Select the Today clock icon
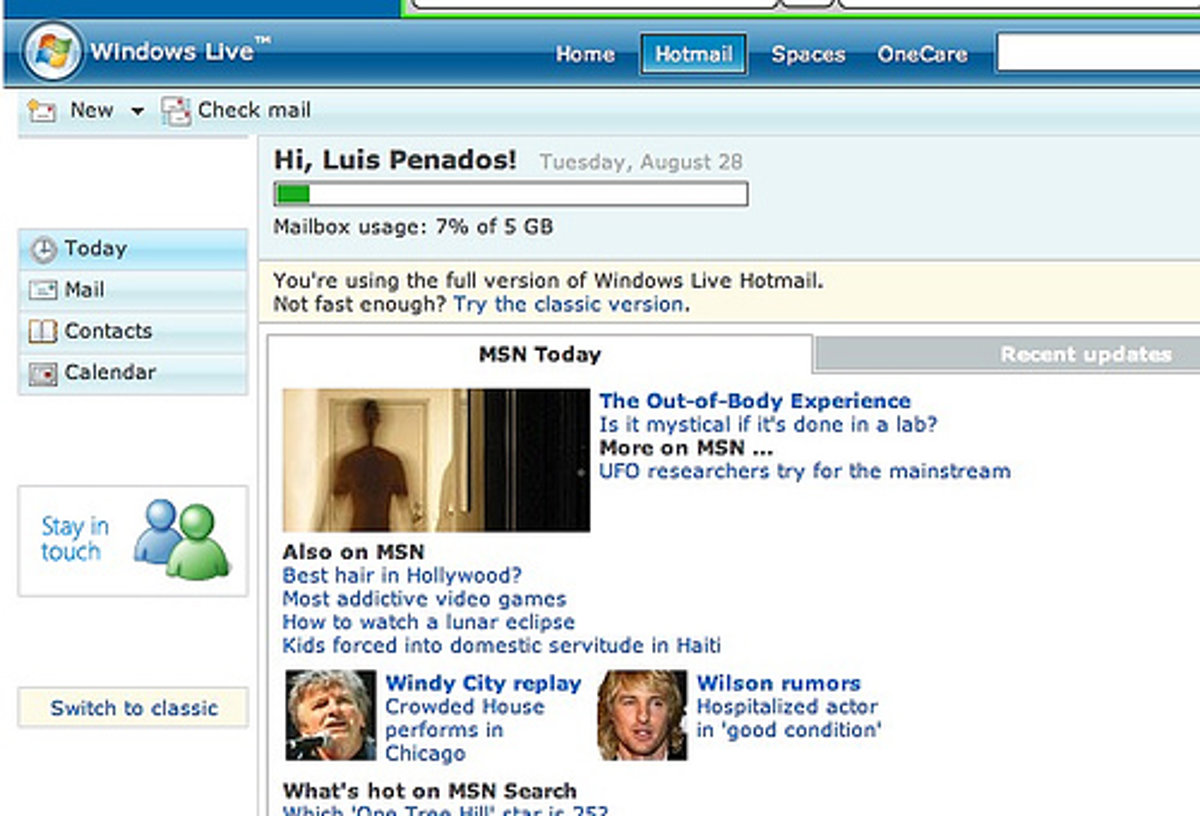The image size is (1200, 816). (43, 250)
